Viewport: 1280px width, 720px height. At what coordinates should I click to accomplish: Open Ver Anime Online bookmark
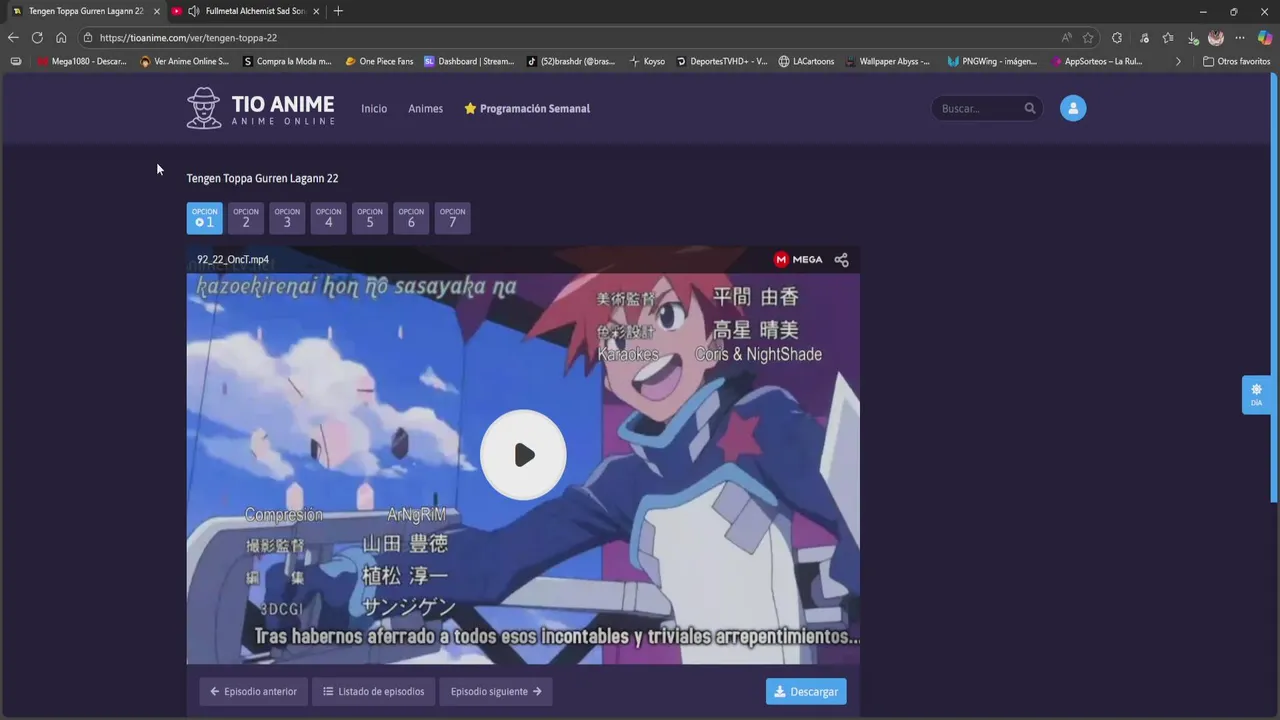(185, 61)
